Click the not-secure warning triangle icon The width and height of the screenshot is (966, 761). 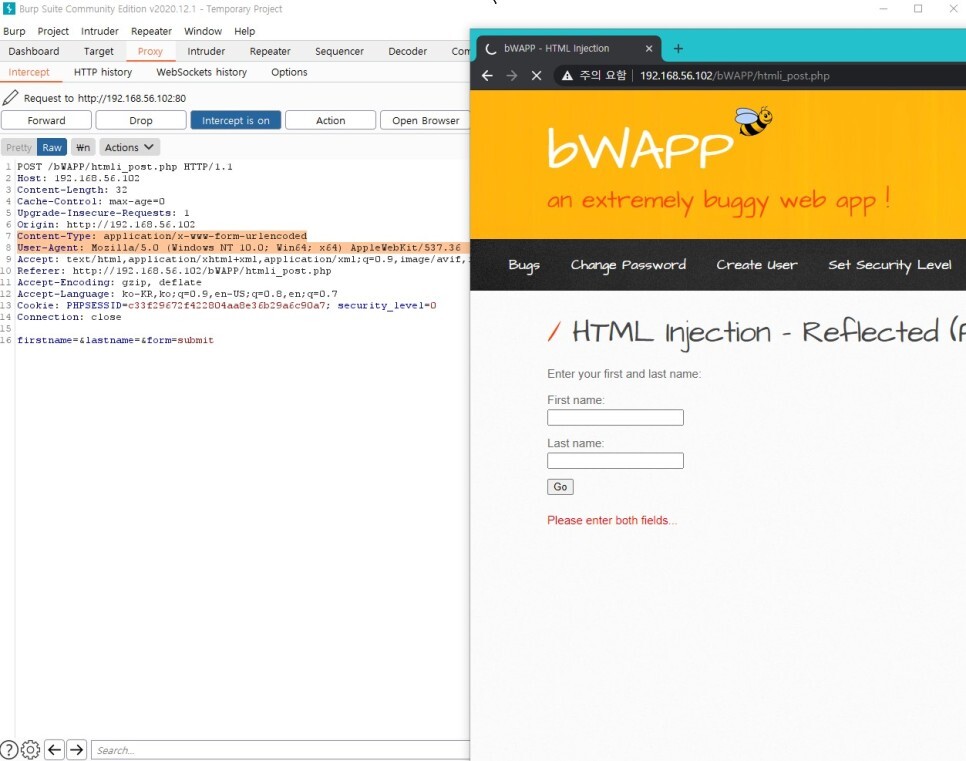566,75
